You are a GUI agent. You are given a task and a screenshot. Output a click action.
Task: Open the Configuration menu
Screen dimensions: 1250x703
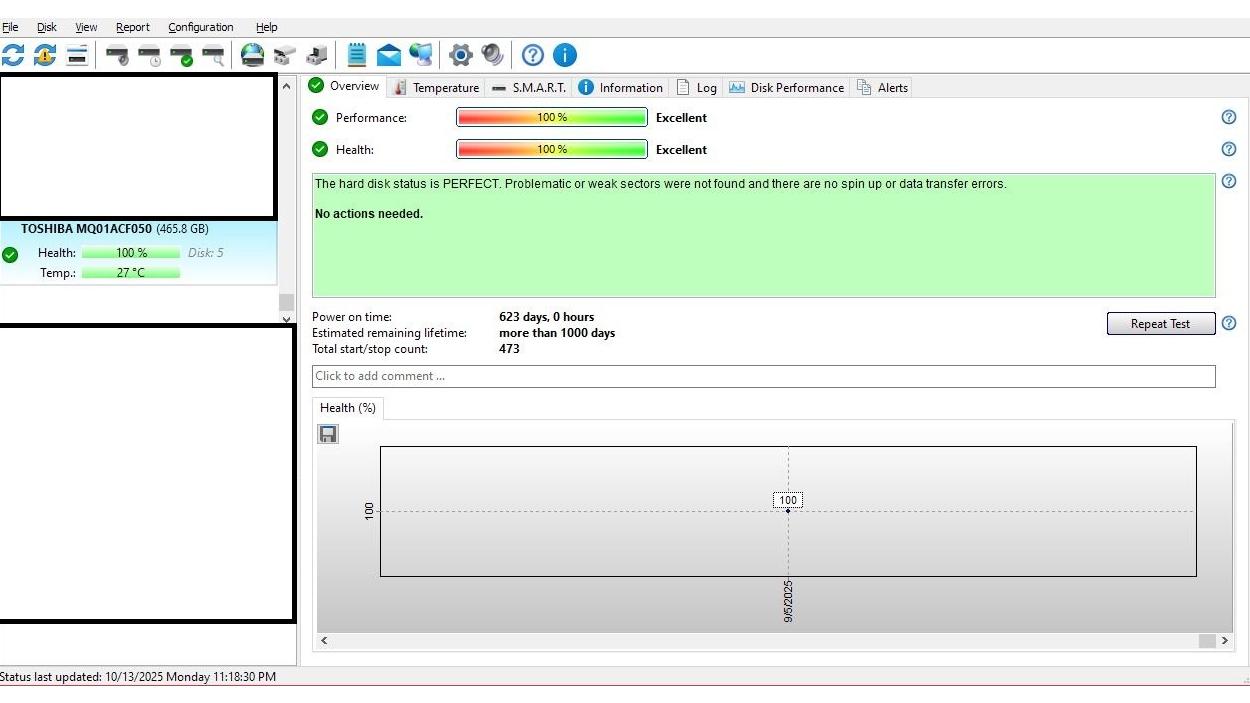coord(200,27)
